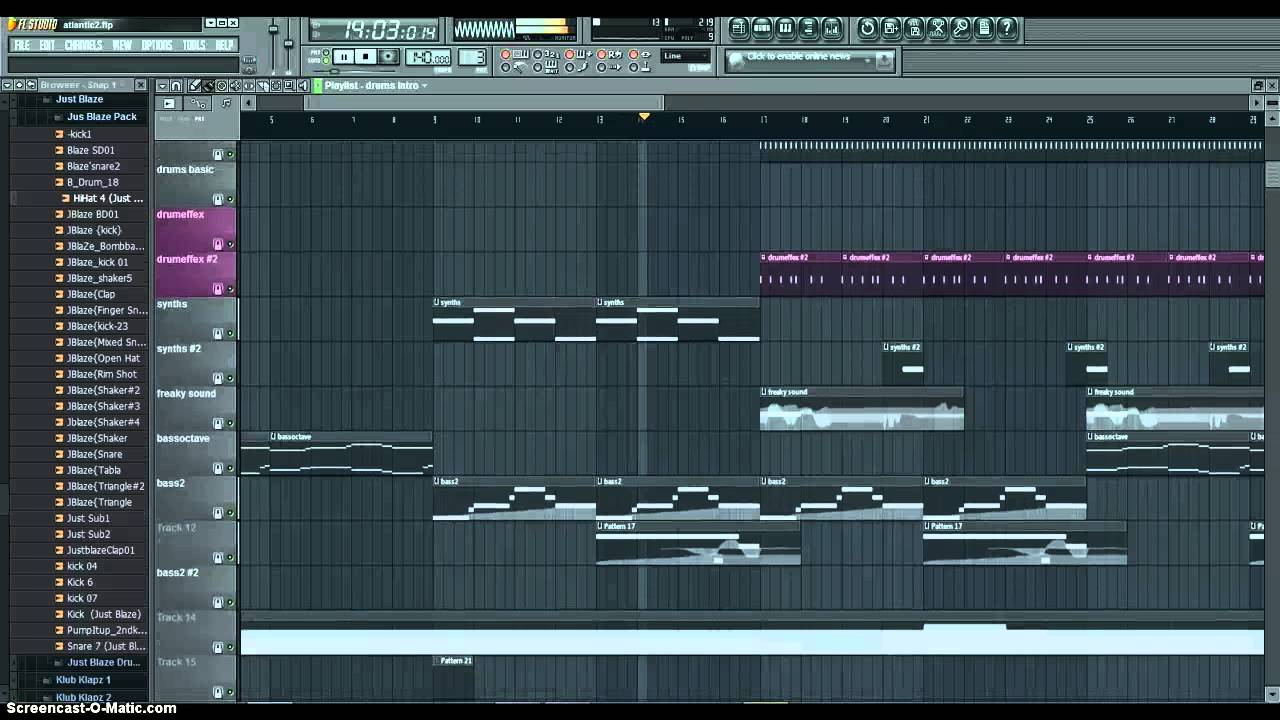Open the EDIT menu
Screen dimensions: 1280x720
[x=48, y=45]
